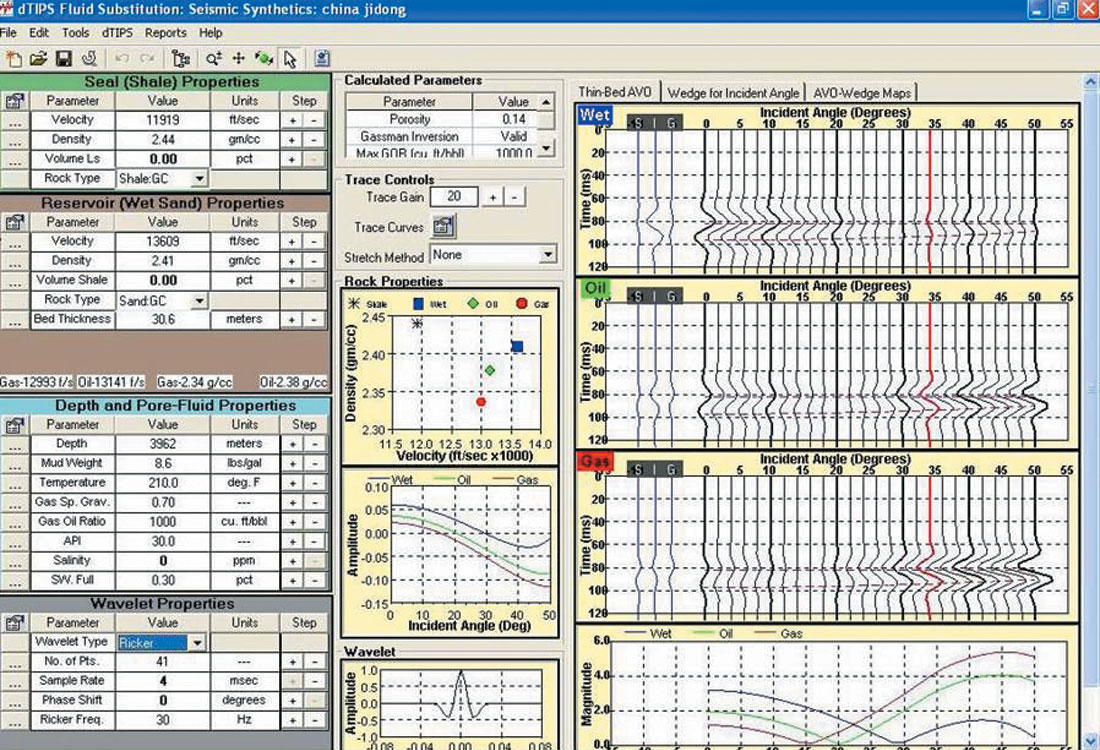Select the pointer arrow tool
Viewport: 1100px width, 750px height.
[289, 59]
